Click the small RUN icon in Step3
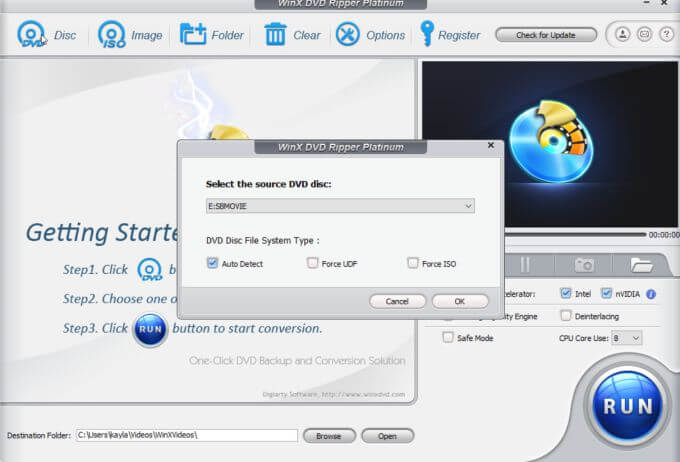Screen dimensions: 680x462 150,329
